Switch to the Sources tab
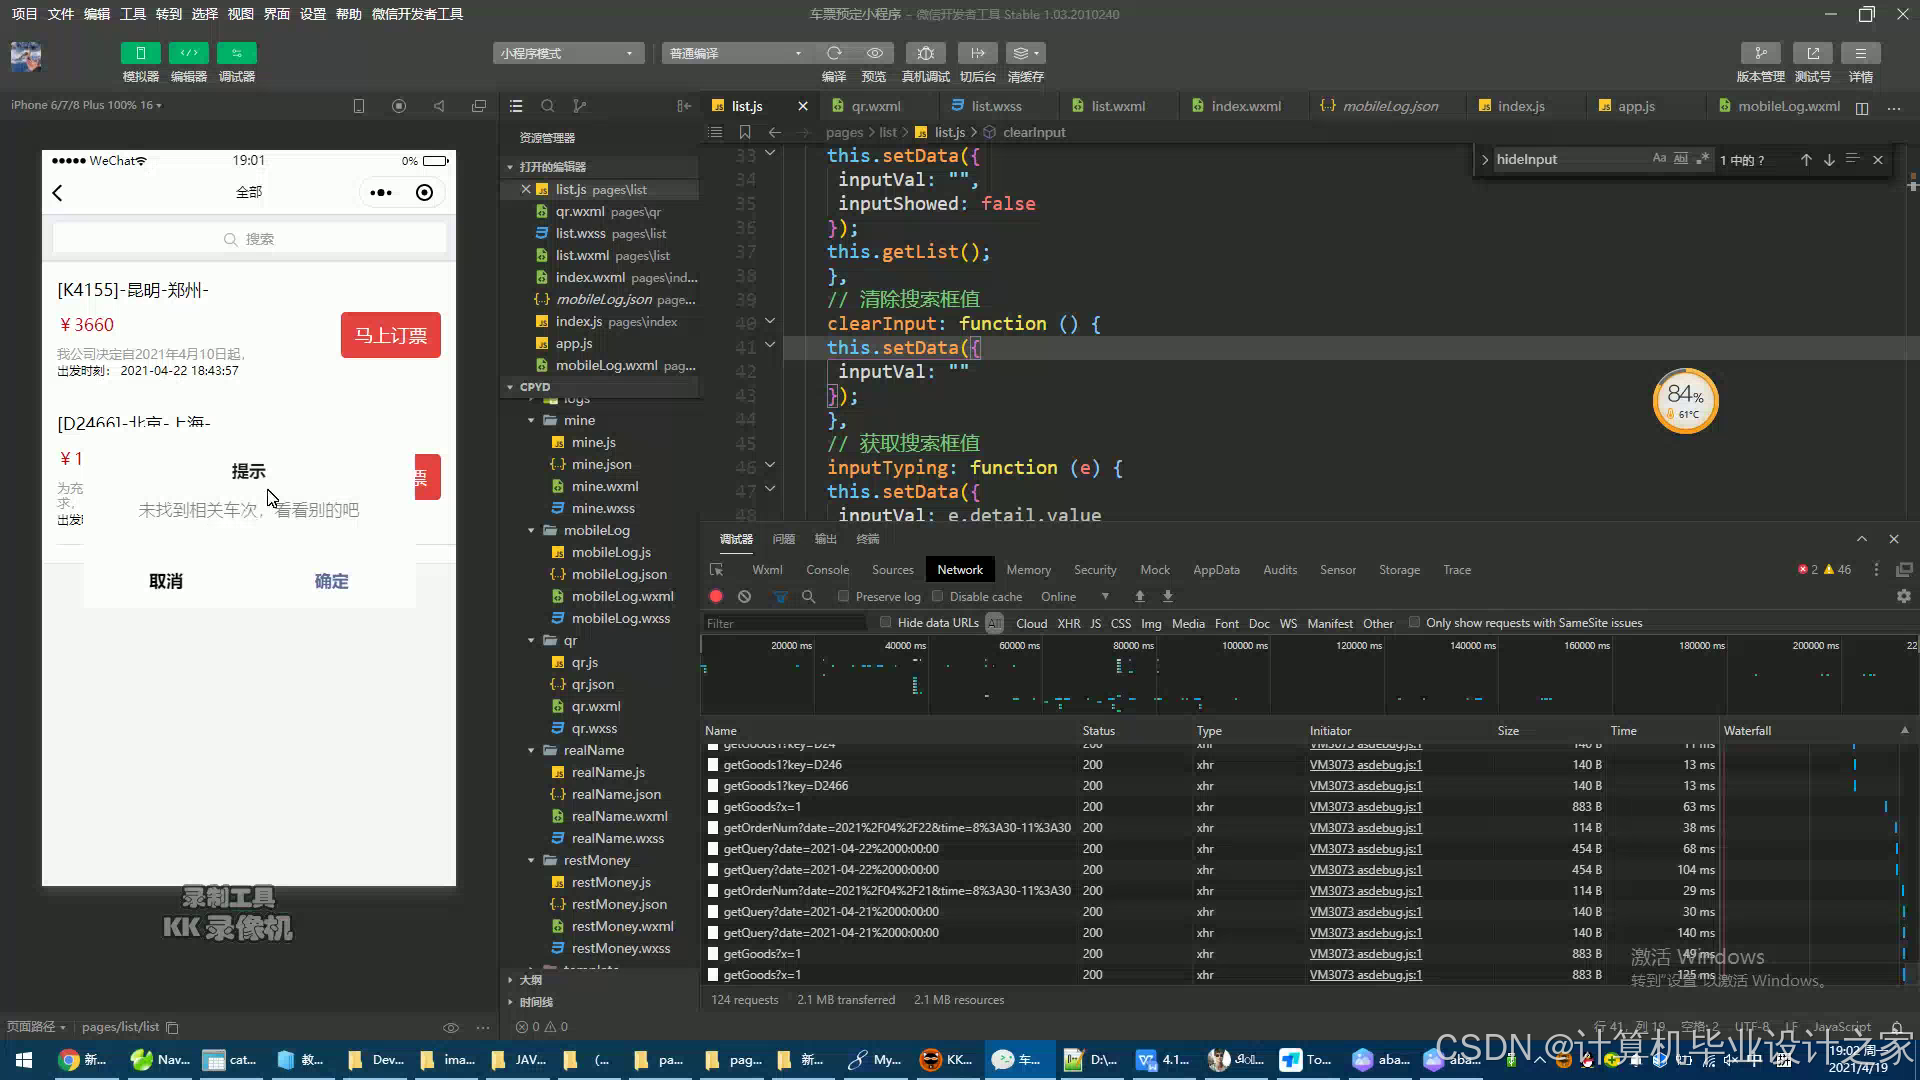Screen dimensions: 1920x1080 coord(892,570)
